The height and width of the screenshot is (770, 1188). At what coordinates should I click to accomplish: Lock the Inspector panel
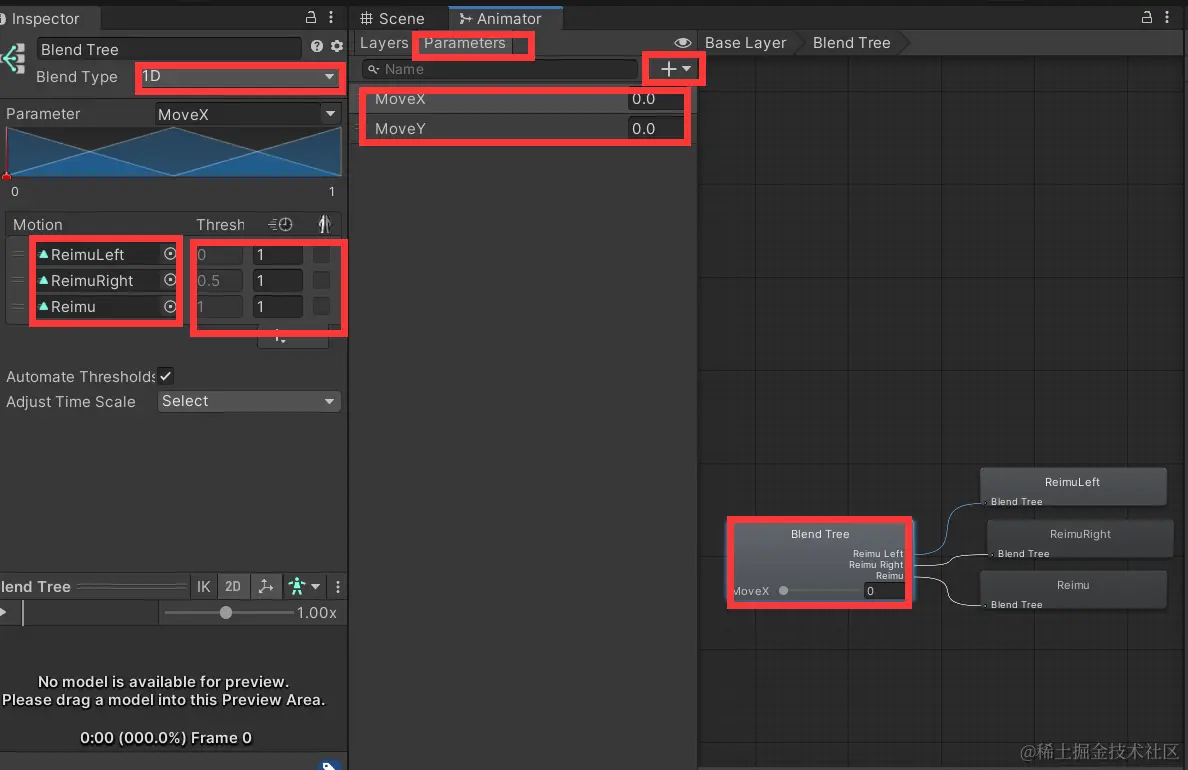tap(311, 17)
